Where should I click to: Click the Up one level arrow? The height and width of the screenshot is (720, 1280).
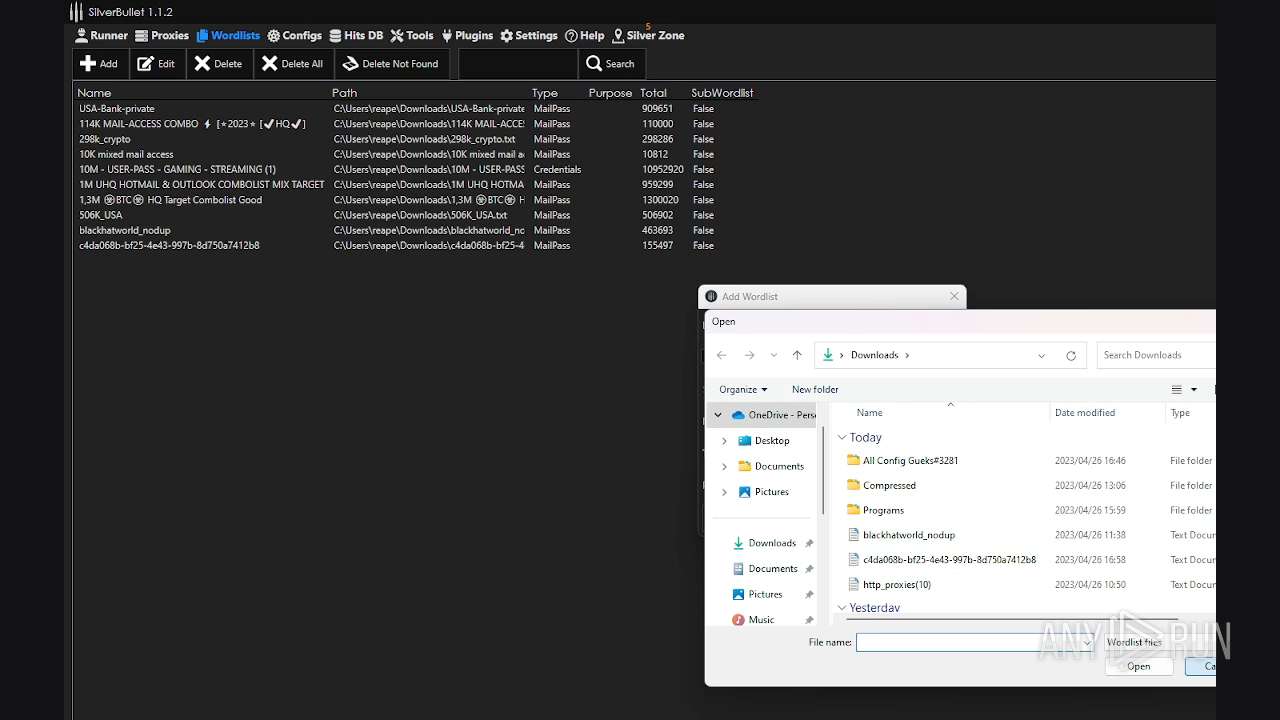coord(797,355)
